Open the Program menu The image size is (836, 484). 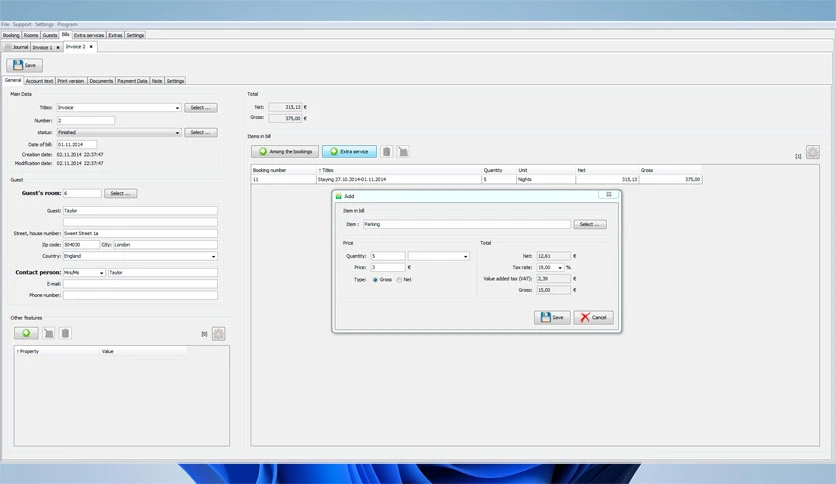coord(67,25)
